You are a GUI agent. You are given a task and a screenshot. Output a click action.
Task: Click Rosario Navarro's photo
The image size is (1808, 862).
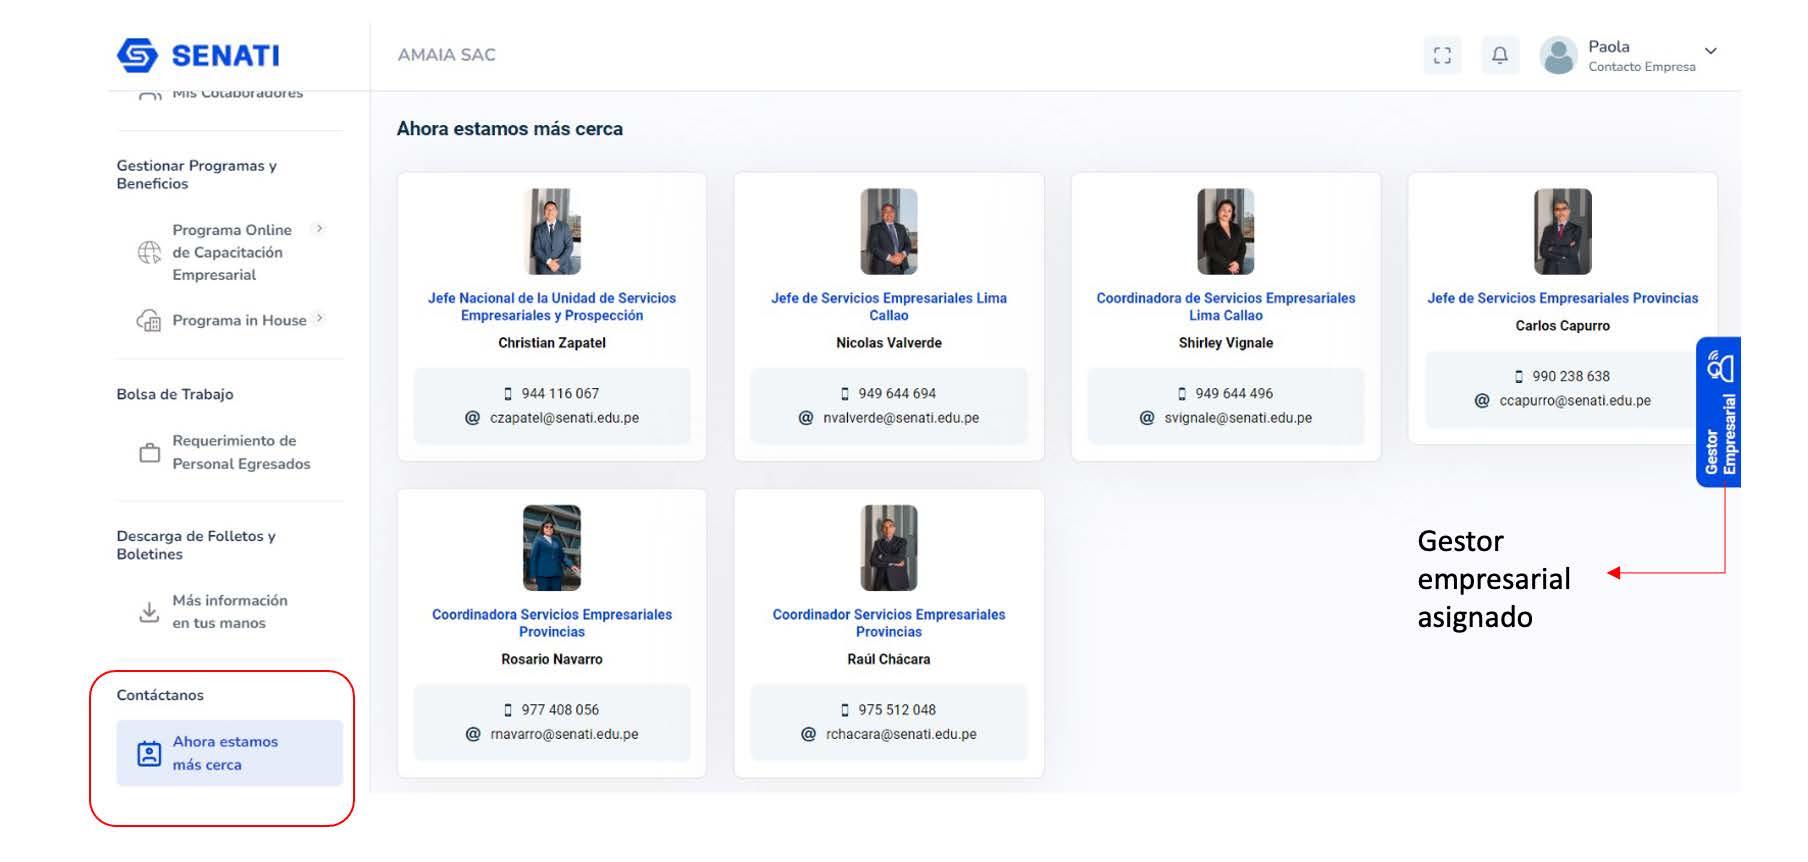(552, 548)
